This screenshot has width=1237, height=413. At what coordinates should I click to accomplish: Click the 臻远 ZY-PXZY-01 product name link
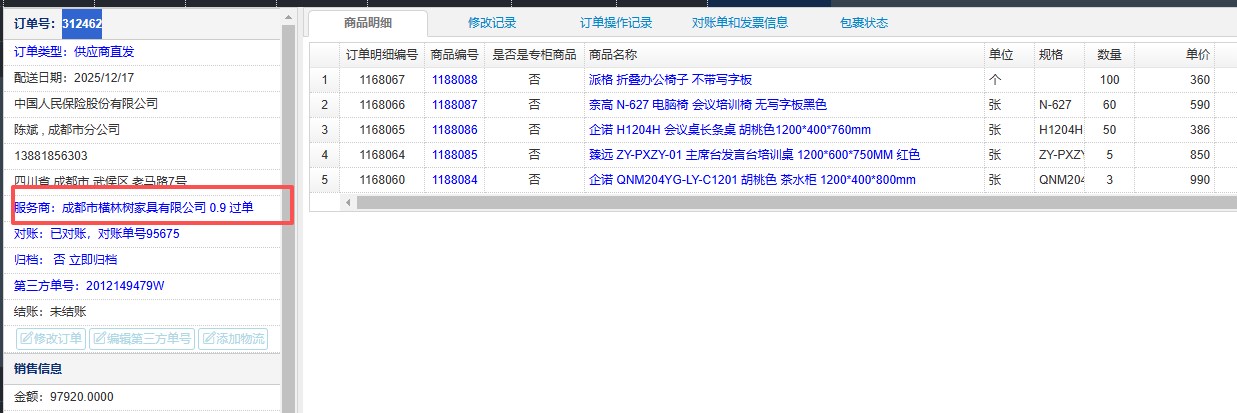tap(754, 155)
